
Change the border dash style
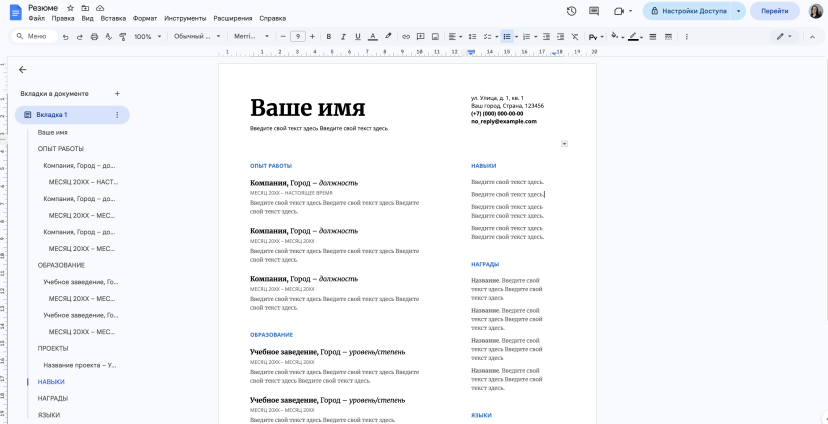pos(668,36)
